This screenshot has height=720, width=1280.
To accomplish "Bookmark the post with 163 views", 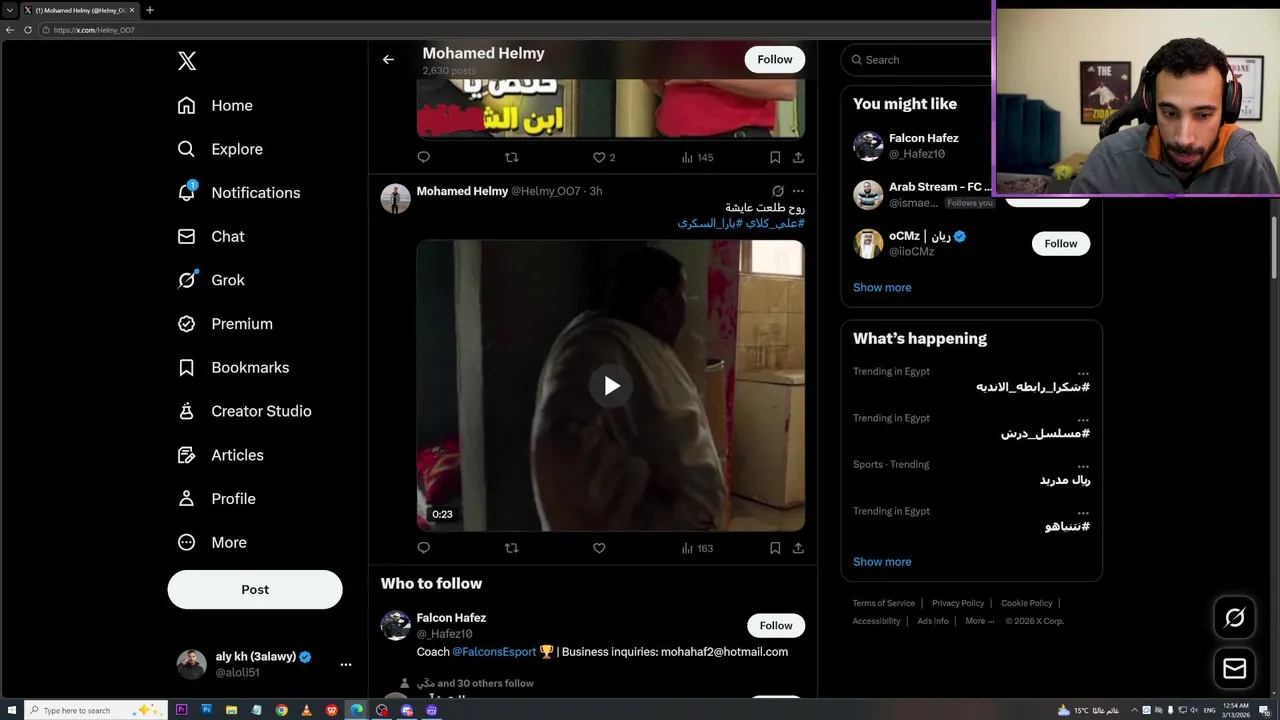I will click(x=775, y=548).
